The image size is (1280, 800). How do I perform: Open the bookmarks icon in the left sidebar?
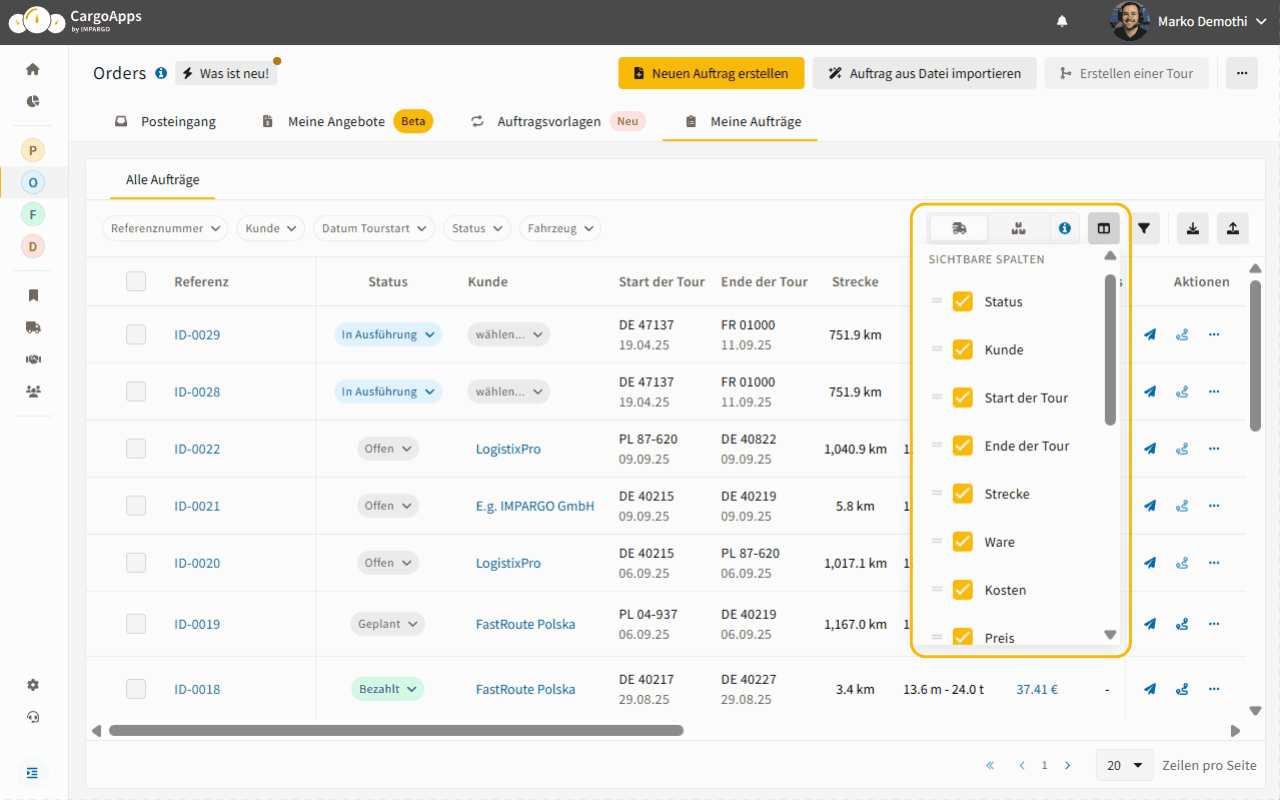[x=32, y=295]
